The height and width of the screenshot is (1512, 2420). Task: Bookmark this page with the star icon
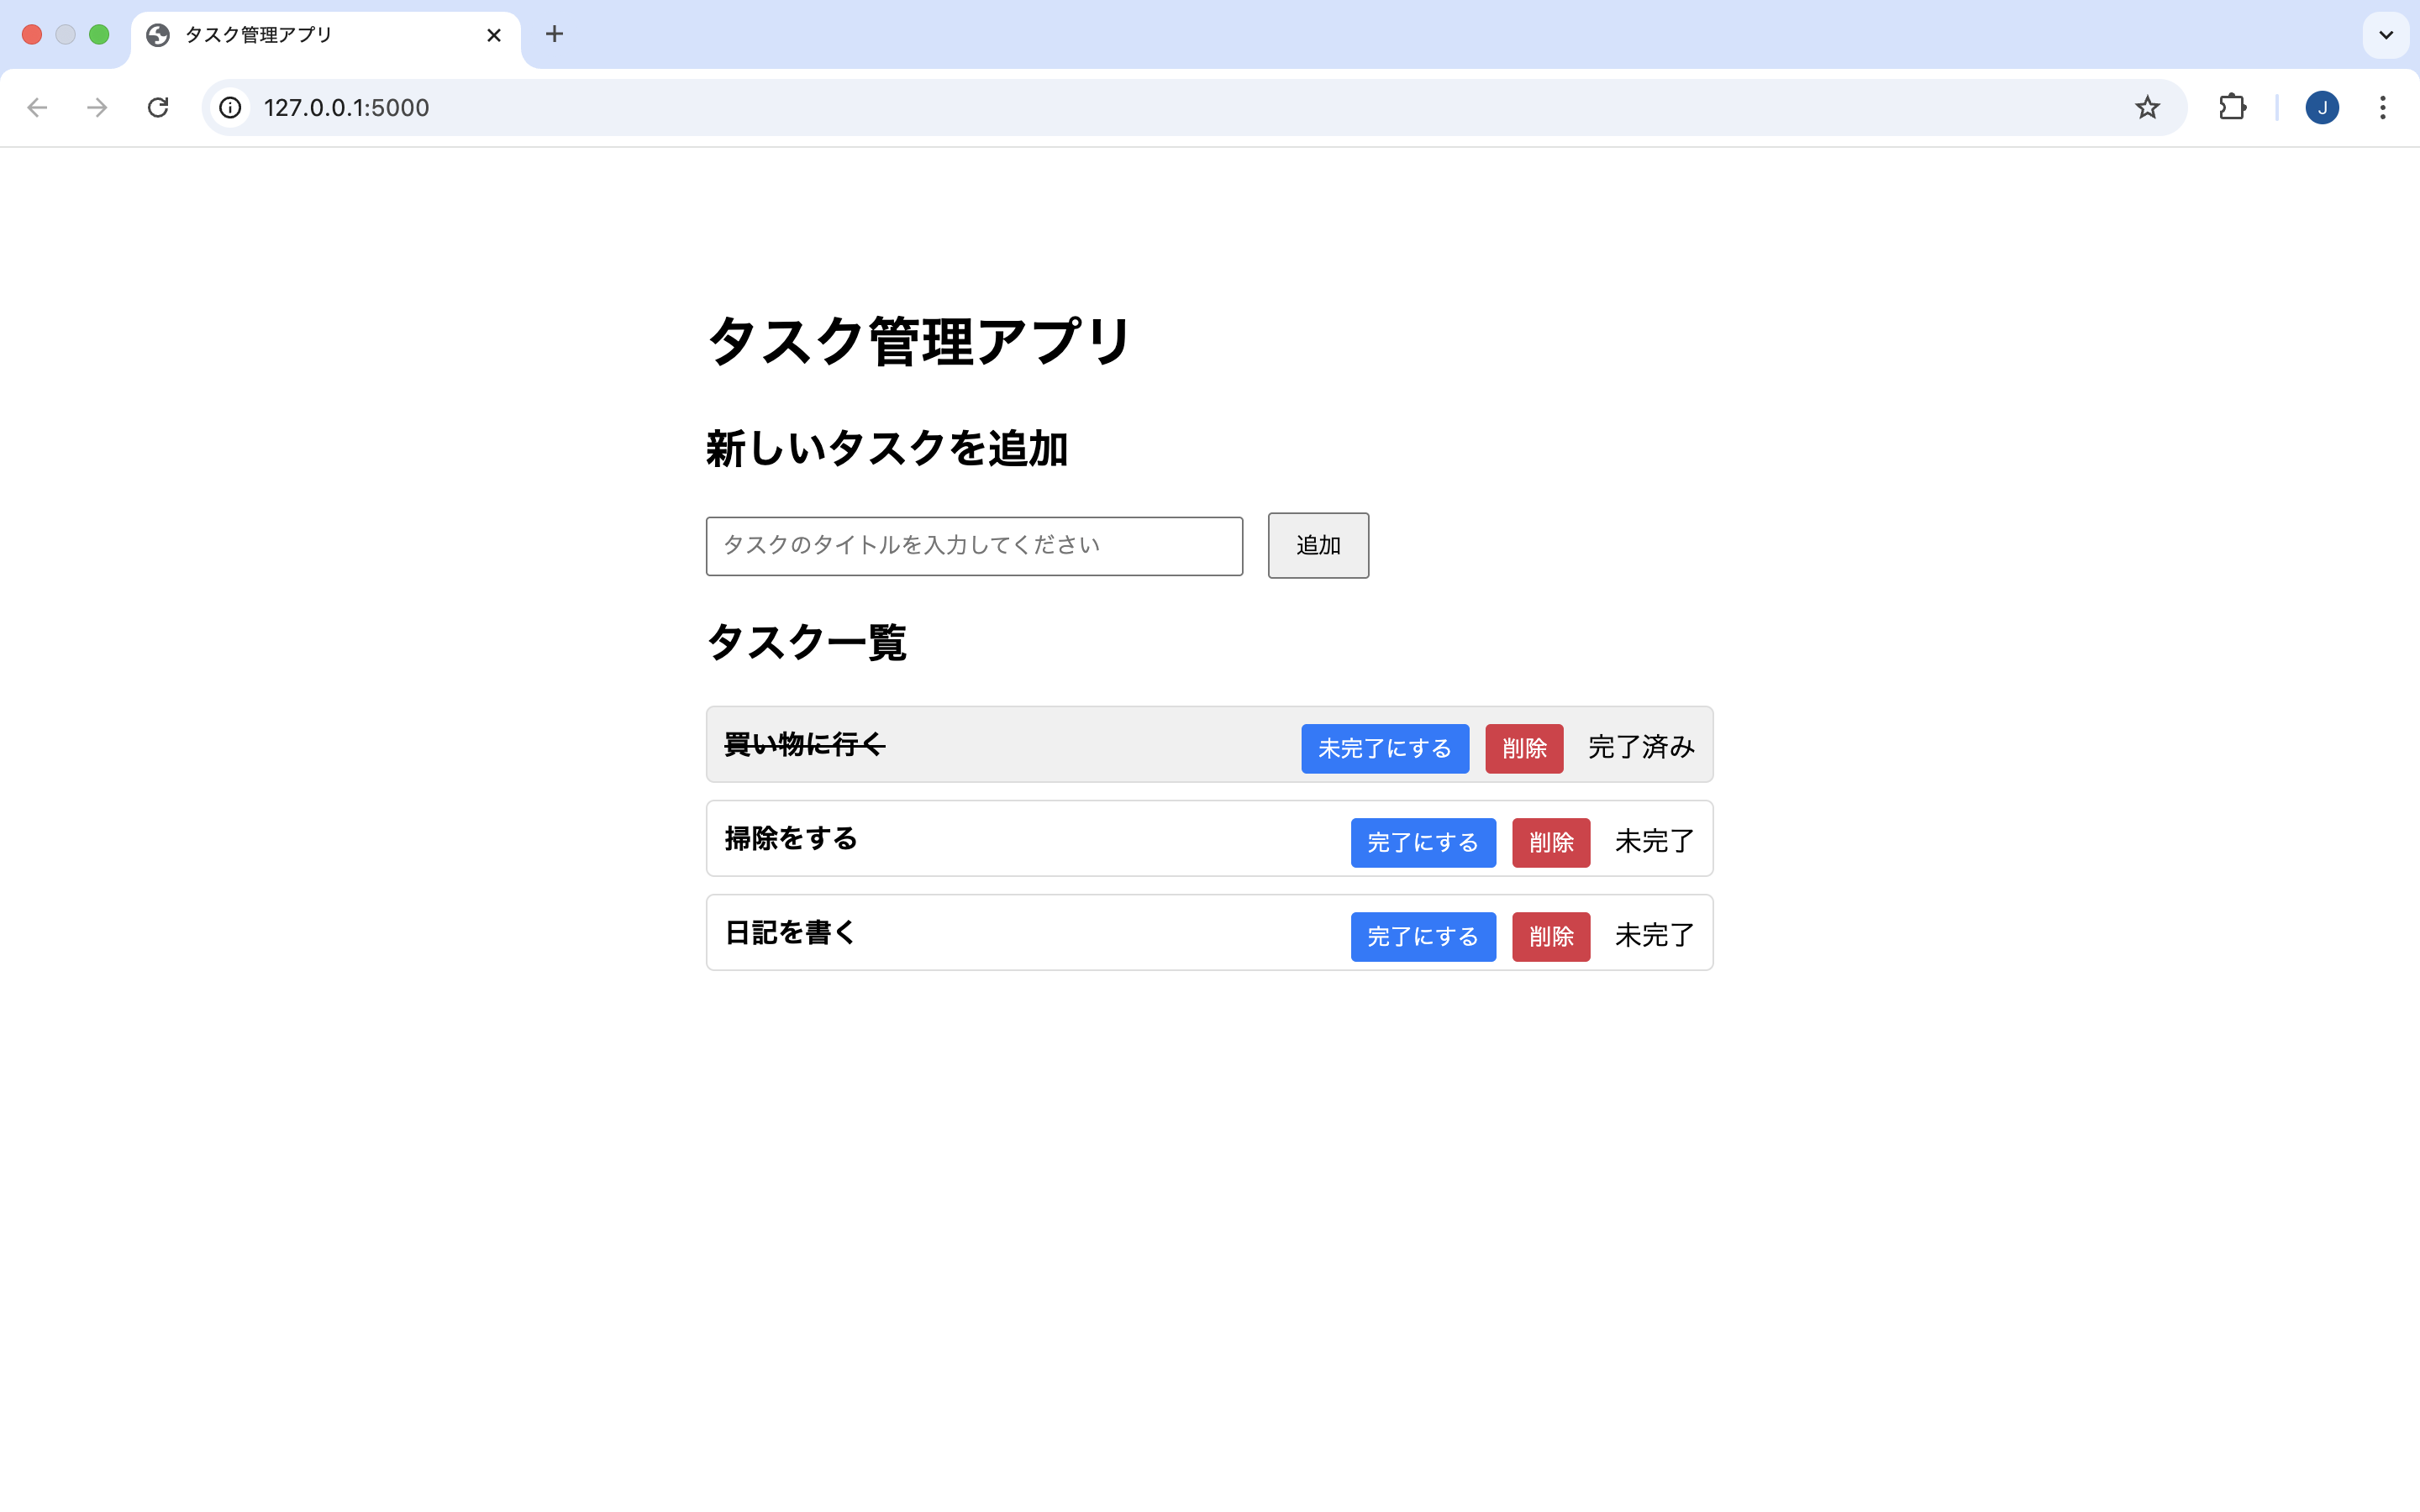click(x=2146, y=107)
